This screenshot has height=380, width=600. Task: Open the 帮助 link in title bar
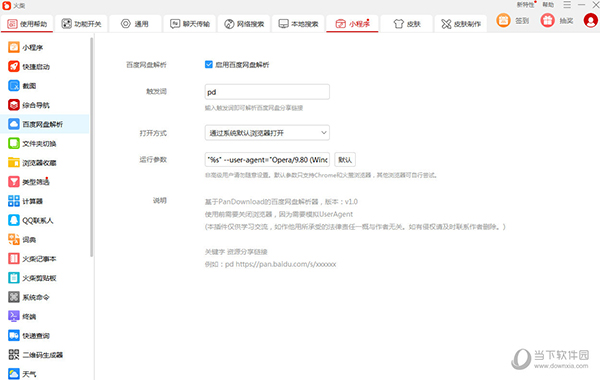click(x=548, y=5)
